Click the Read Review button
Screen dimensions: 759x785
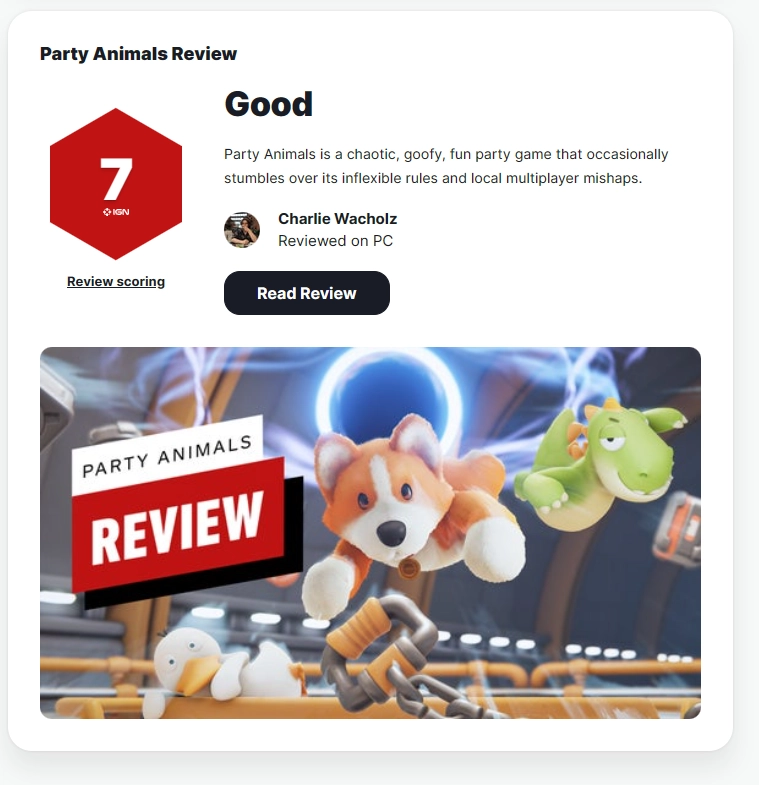(306, 293)
